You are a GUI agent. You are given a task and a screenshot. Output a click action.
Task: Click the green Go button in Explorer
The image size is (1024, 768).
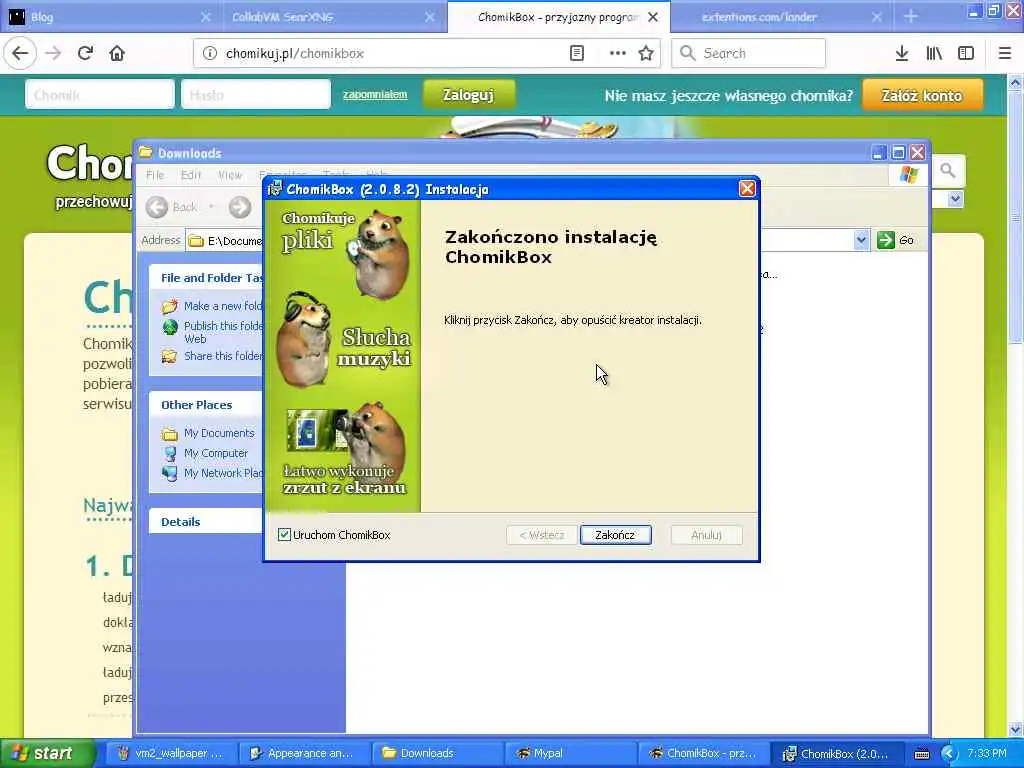tap(895, 240)
